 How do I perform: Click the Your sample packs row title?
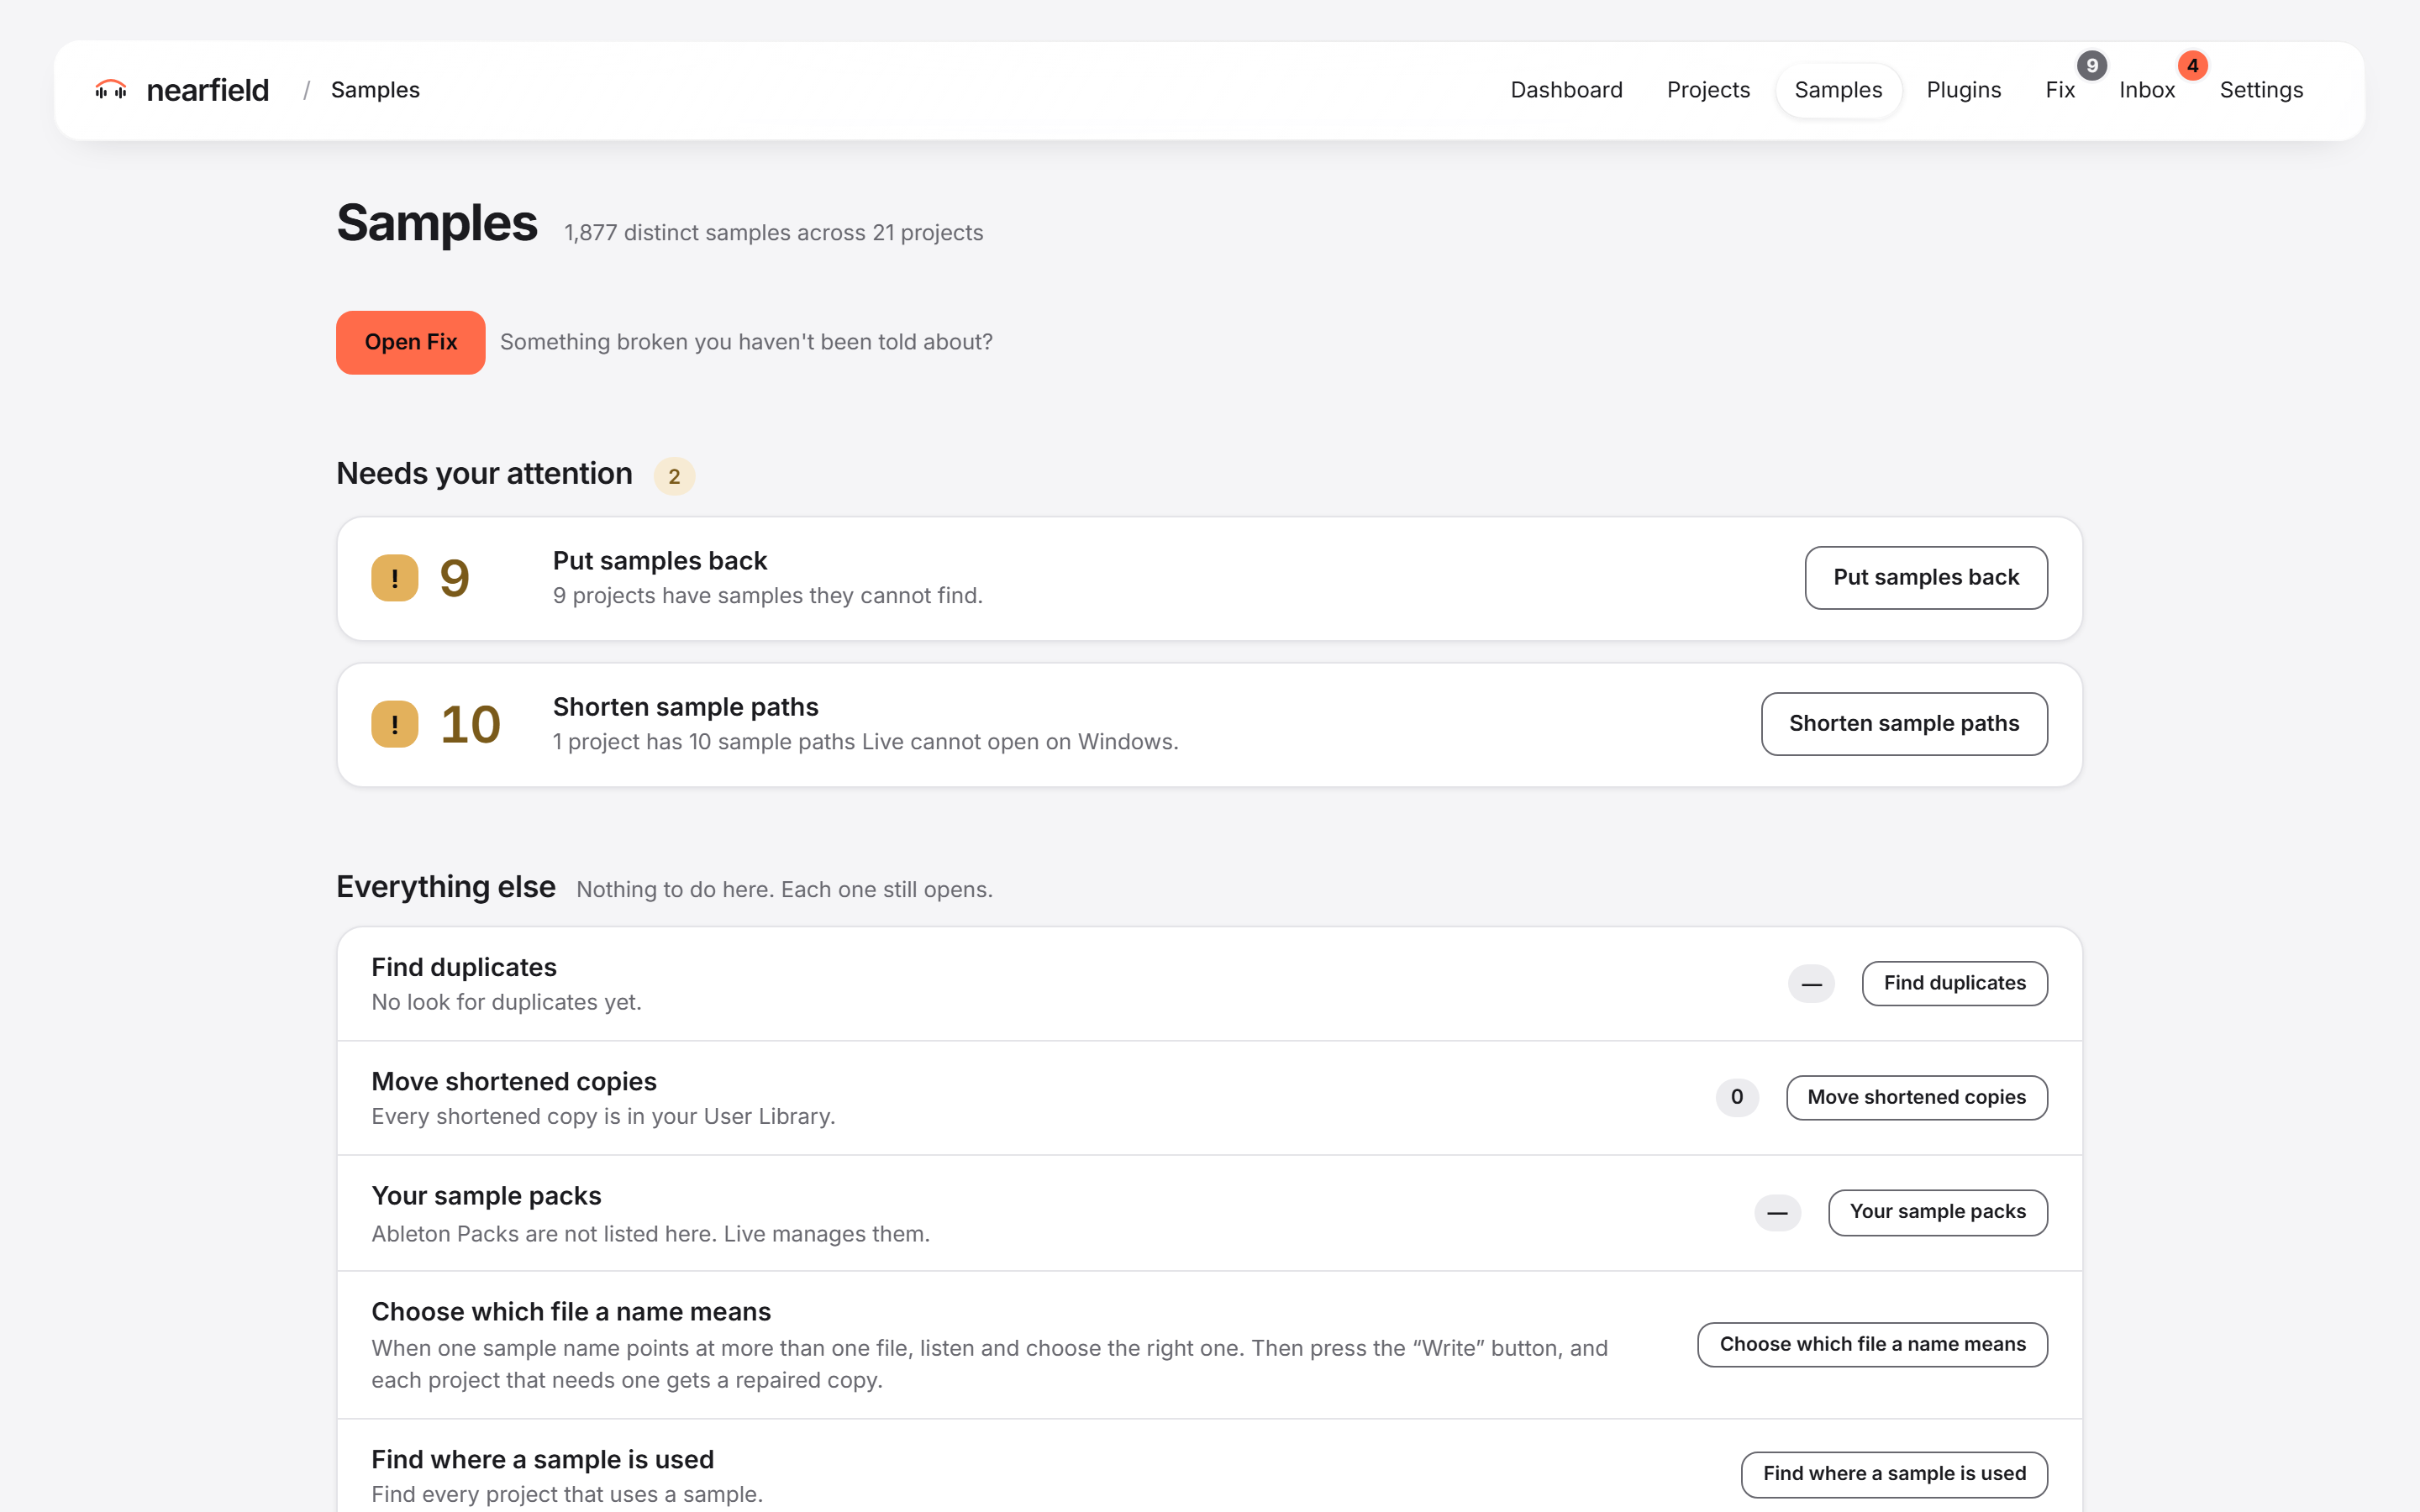coord(486,1196)
